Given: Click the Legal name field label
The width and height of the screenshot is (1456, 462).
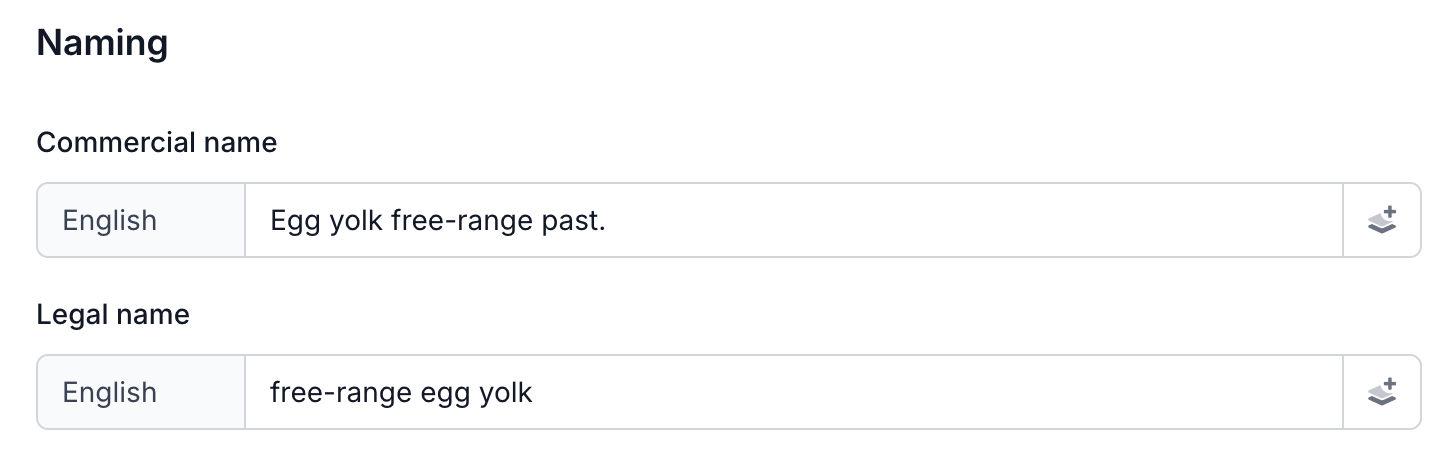Looking at the screenshot, I should click(x=113, y=315).
